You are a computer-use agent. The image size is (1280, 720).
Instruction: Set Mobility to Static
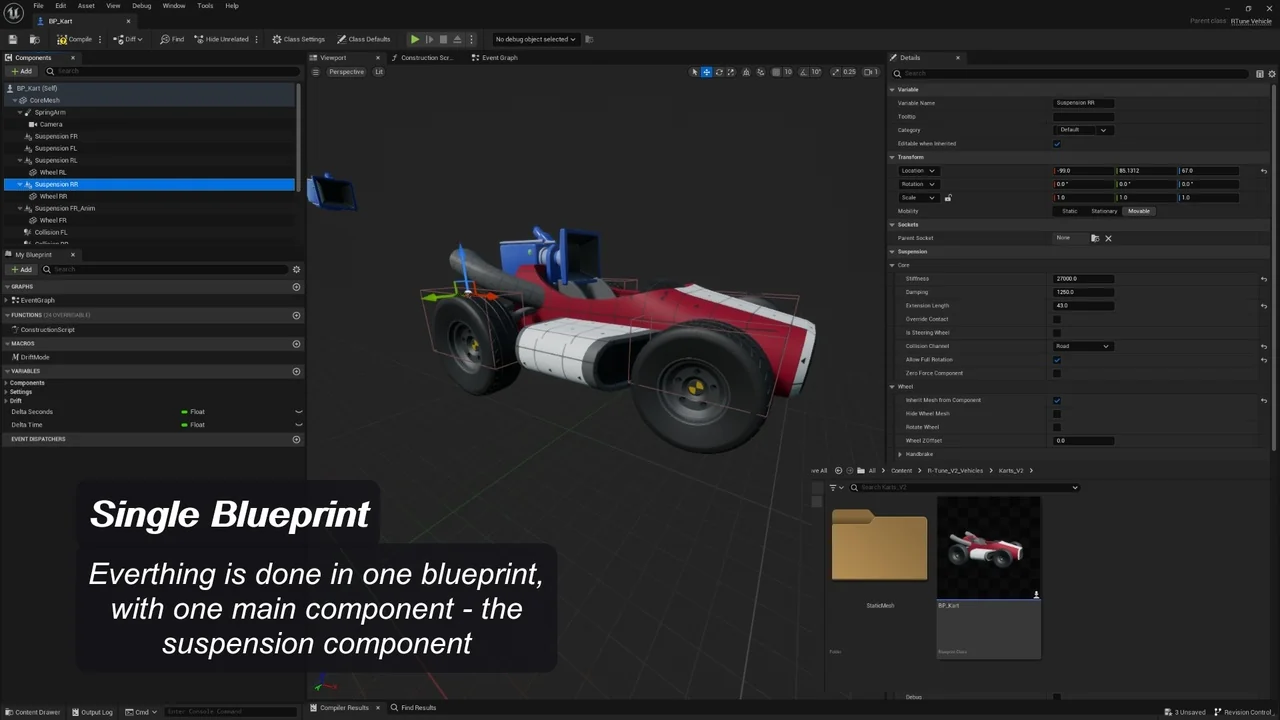tap(1070, 211)
